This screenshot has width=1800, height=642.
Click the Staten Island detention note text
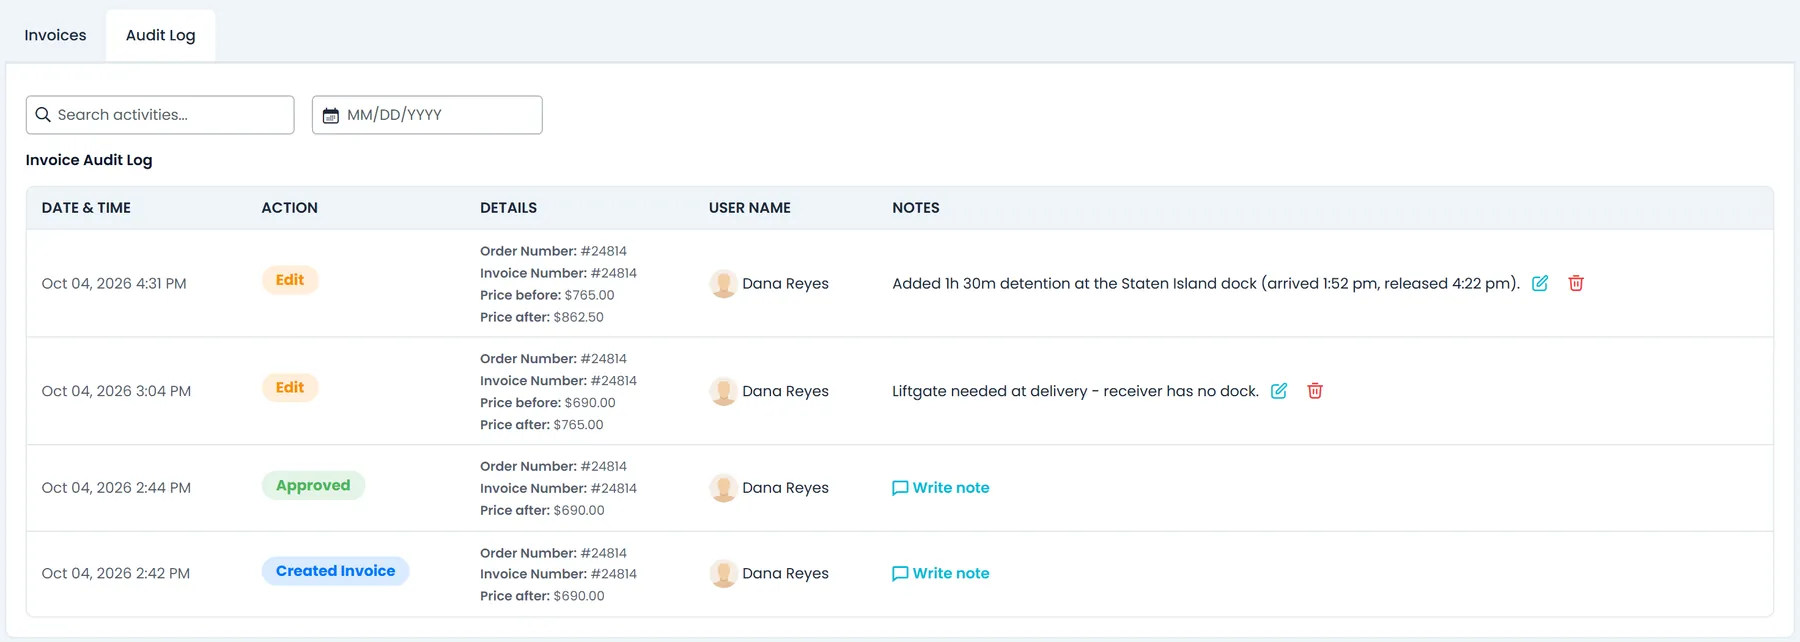(1206, 284)
